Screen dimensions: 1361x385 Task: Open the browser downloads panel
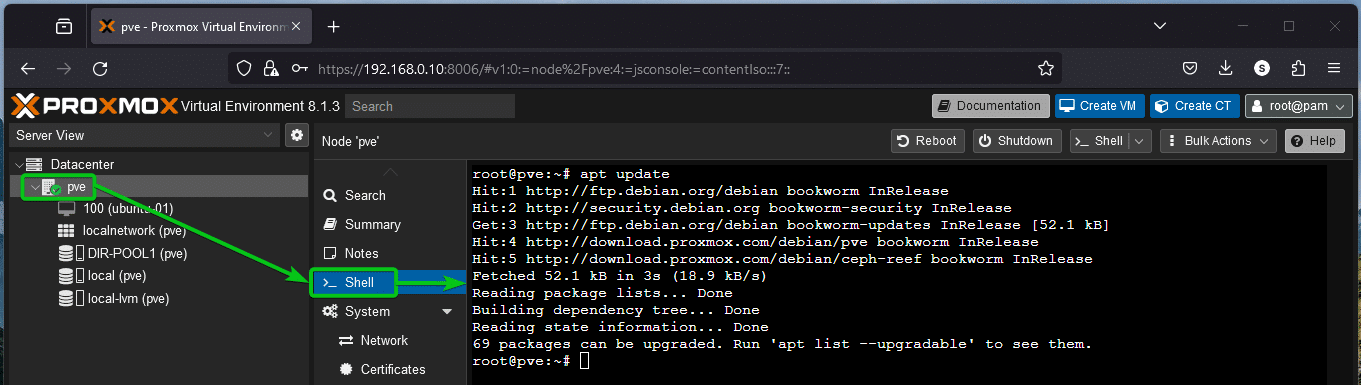(1226, 69)
